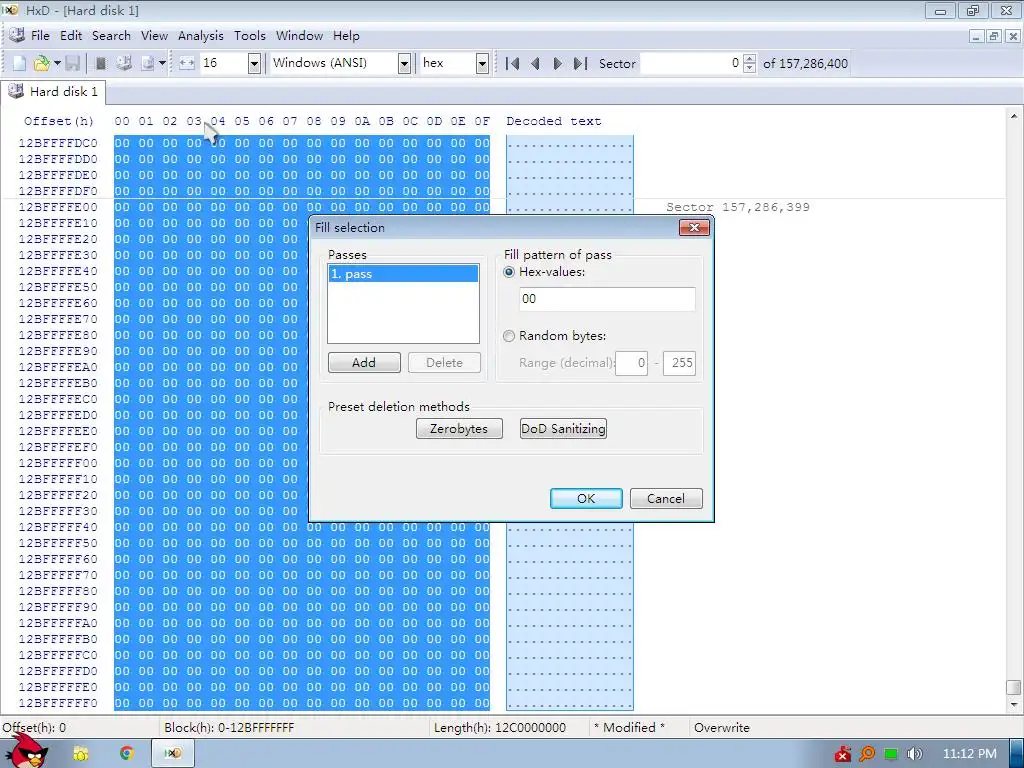Click the red security alert tray icon
This screenshot has width=1024, height=768.
(842, 754)
